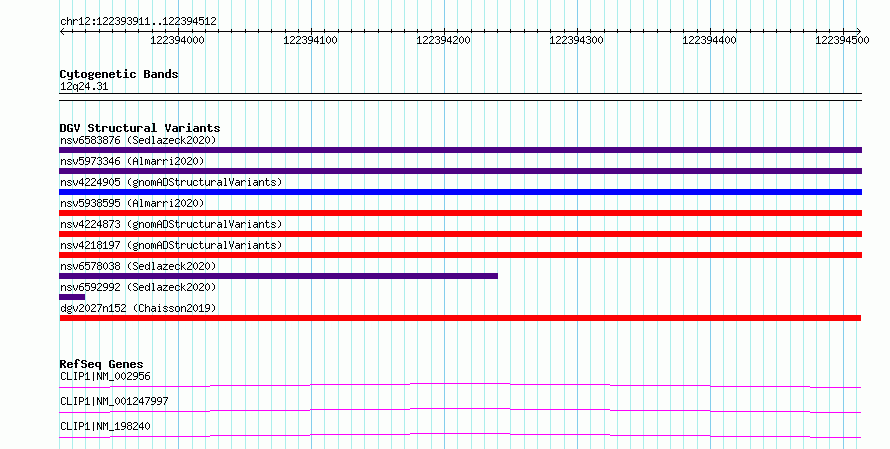Open variant nsv6578038 (Sedlazeck2020) label
This screenshot has height=449, width=890.
138,266
